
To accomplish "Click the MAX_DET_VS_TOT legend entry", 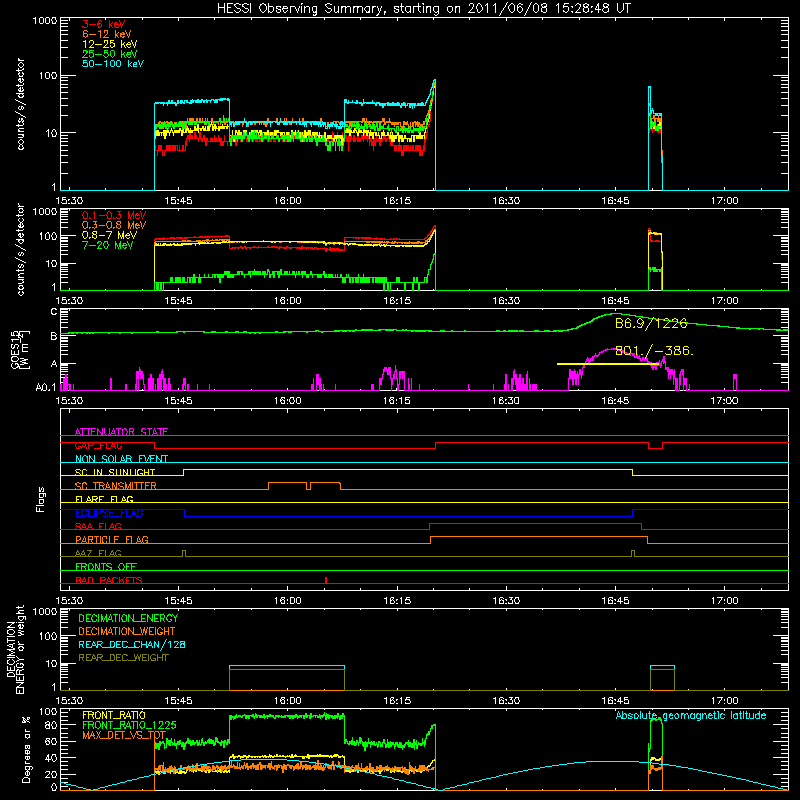I will (124, 735).
